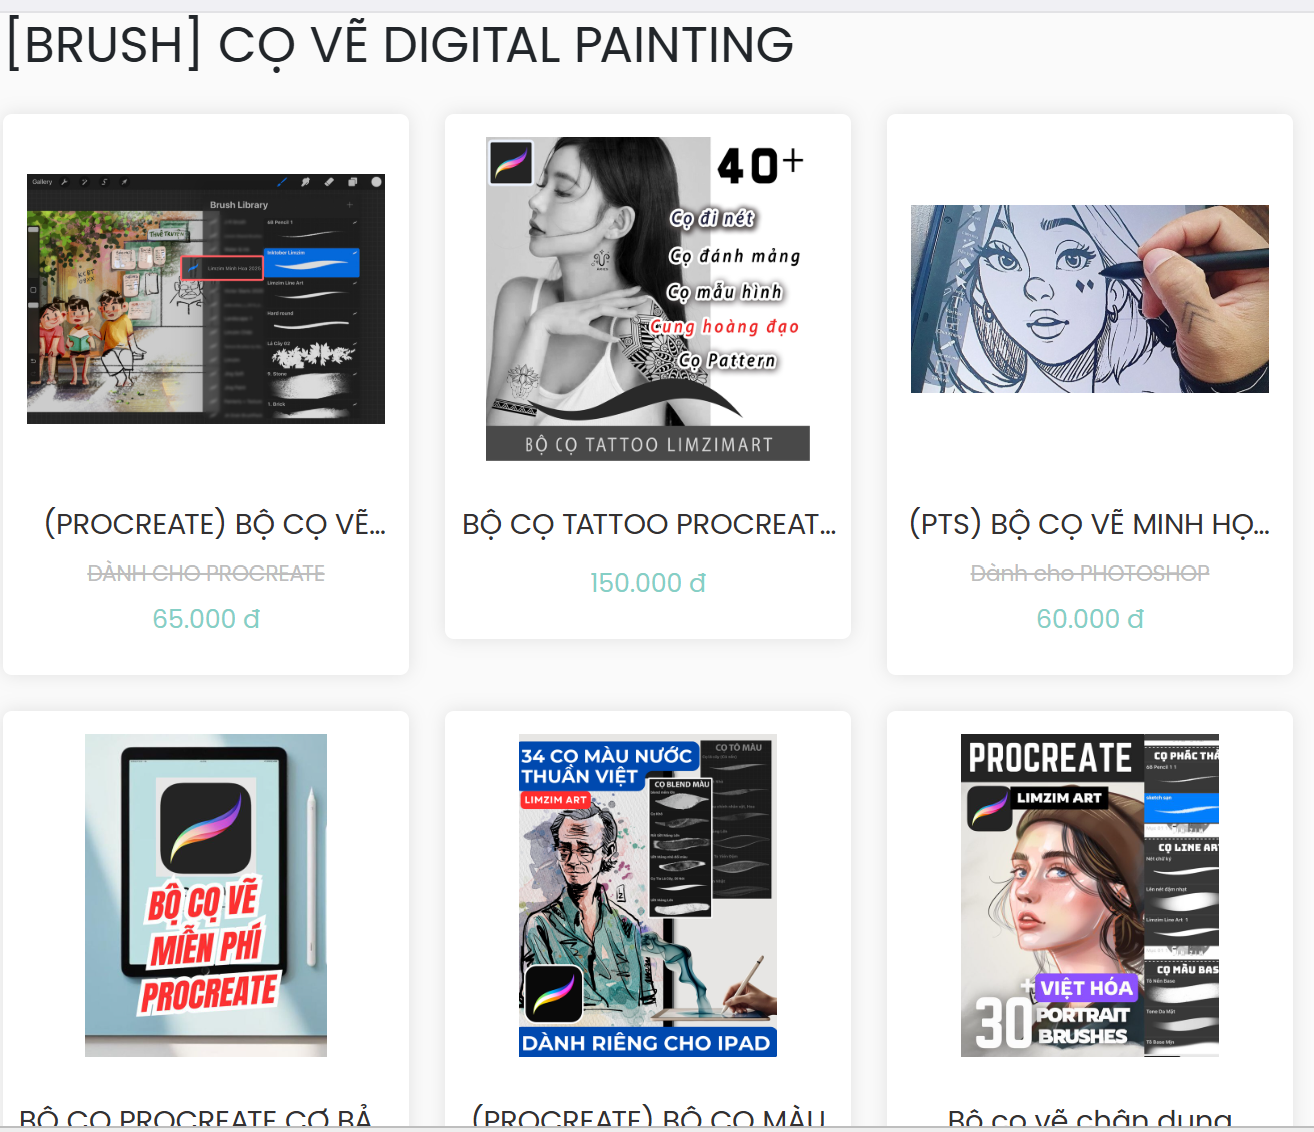The image size is (1314, 1132).
Task: Open the BỘ CỌ PROCREATE CƠ BẢ... title link
Action: [196, 1118]
